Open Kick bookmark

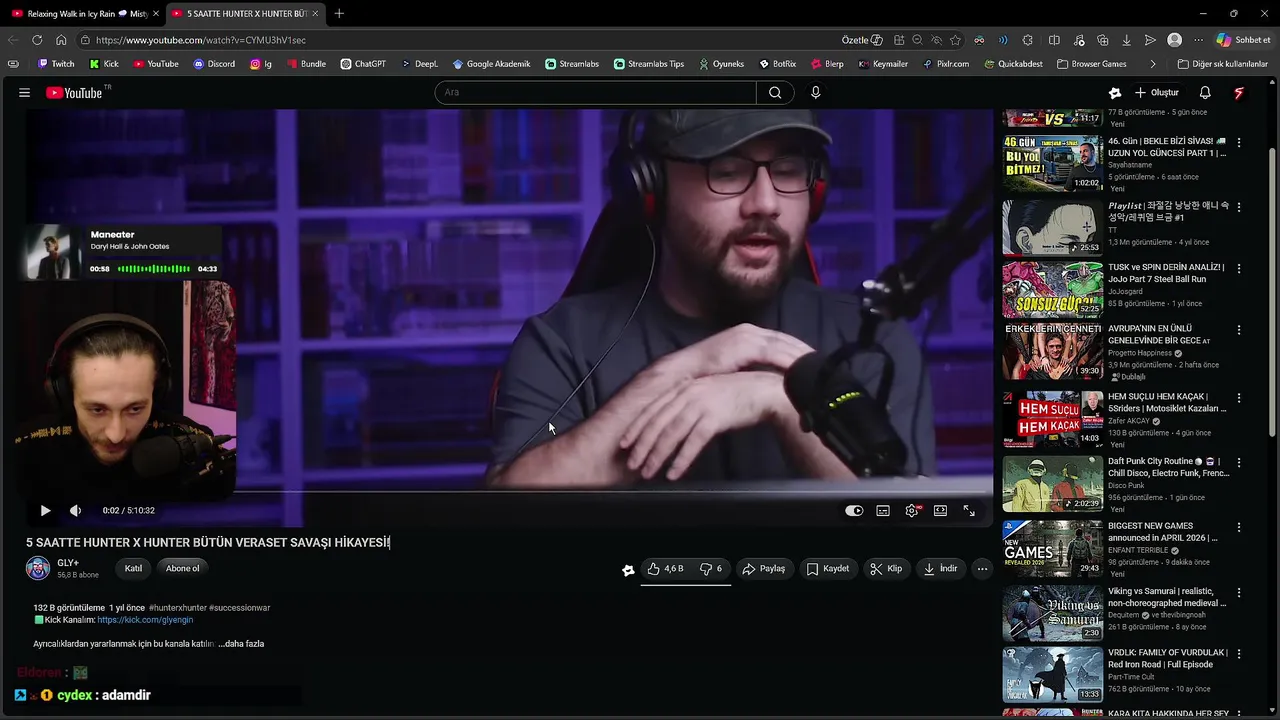104,64
